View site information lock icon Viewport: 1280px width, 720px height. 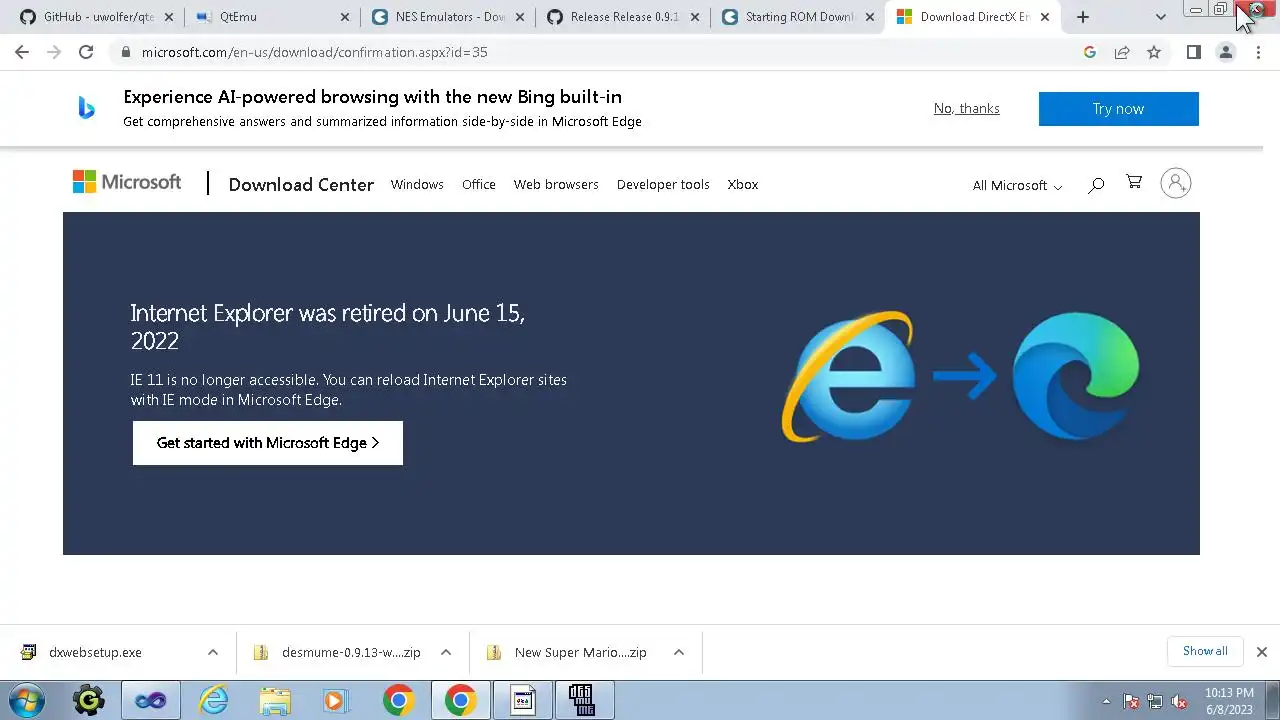[126, 52]
